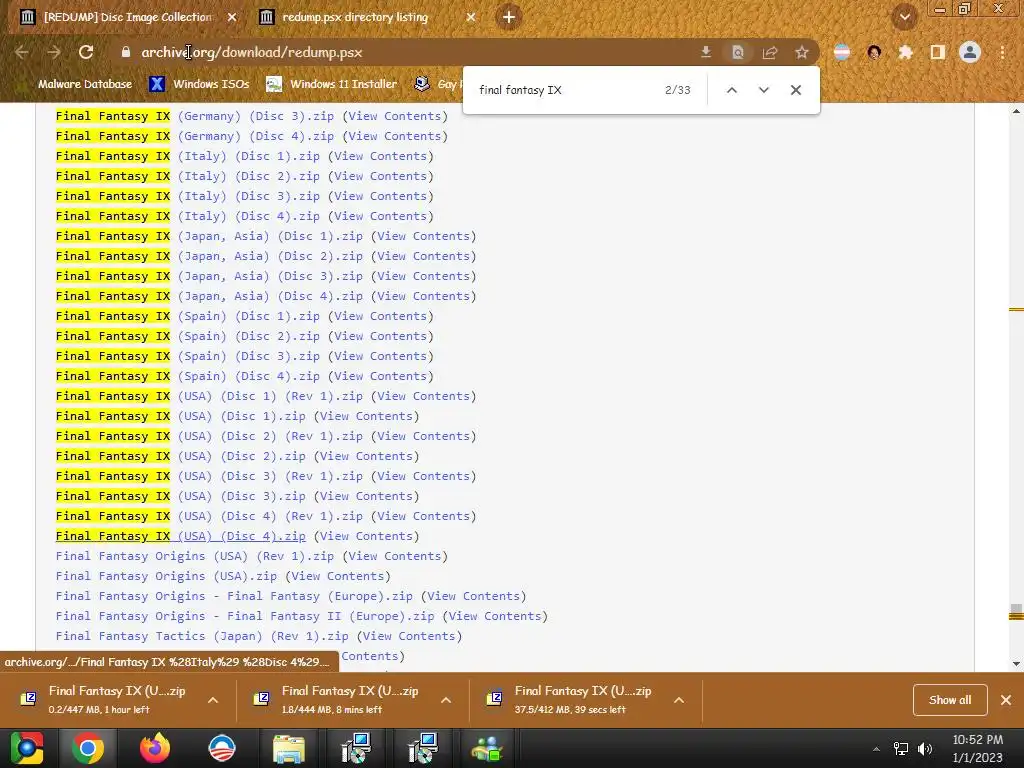Open the Chrome icon in the taskbar
The image size is (1024, 768).
pyautogui.click(x=88, y=748)
